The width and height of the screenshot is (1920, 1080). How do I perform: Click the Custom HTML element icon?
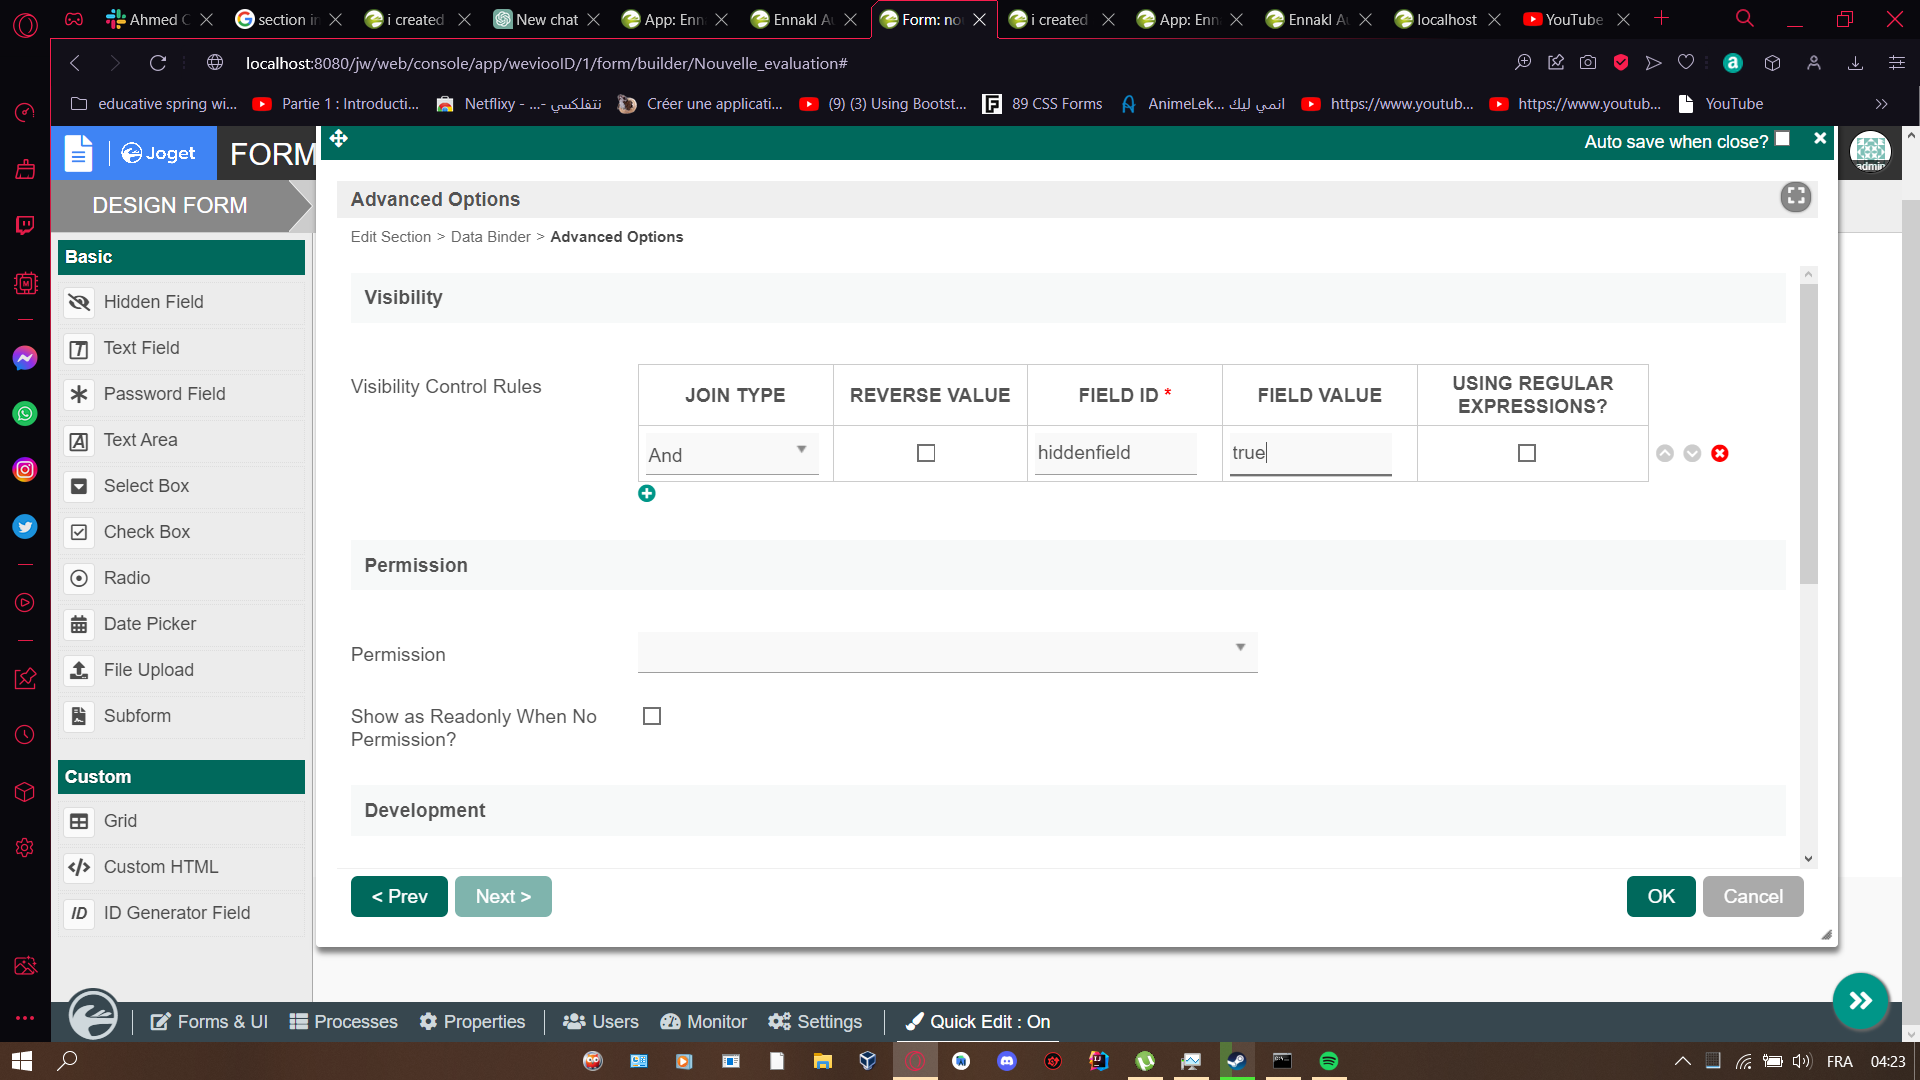click(79, 867)
